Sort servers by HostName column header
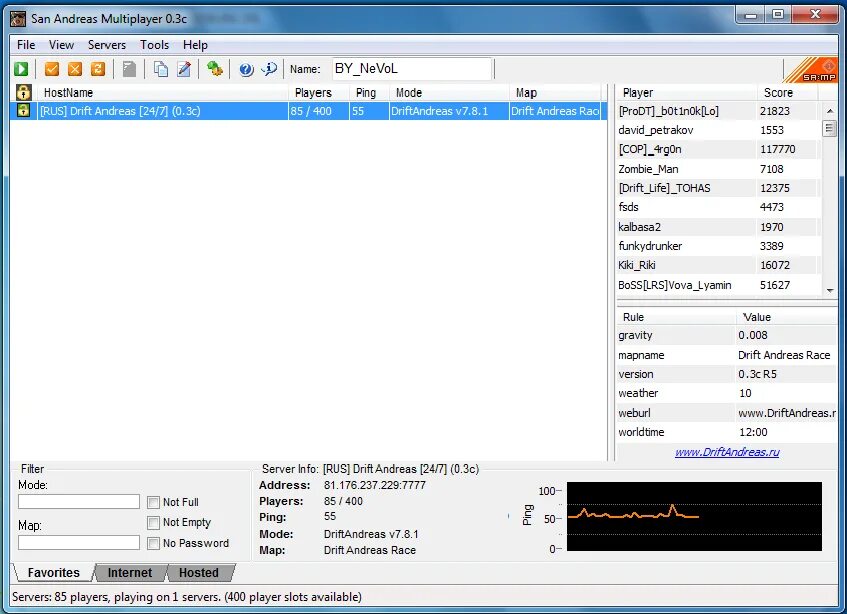 point(162,92)
